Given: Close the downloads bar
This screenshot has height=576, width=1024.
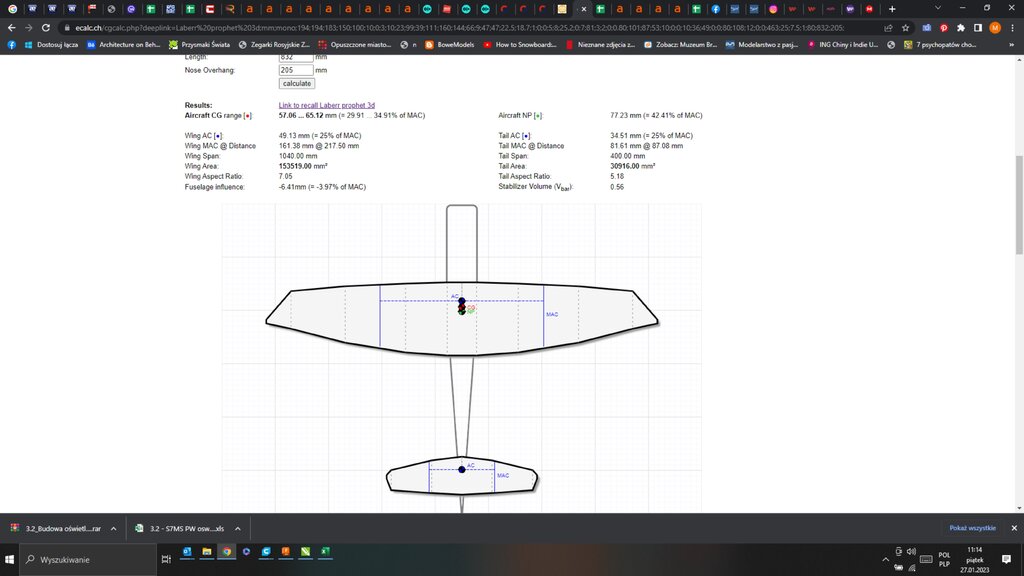Looking at the screenshot, I should [1013, 528].
